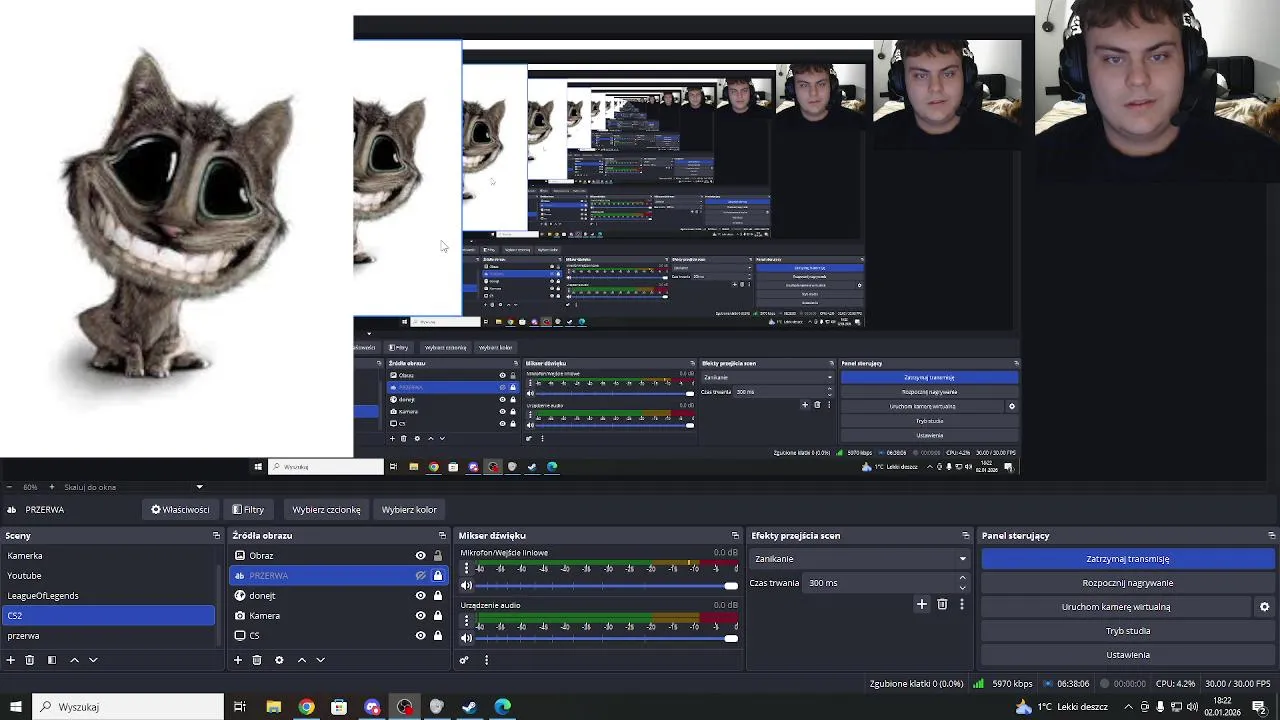Image resolution: width=1280 pixels, height=720 pixels.
Task: Adjust the Urządzenie audio volume slider
Action: (x=607, y=638)
